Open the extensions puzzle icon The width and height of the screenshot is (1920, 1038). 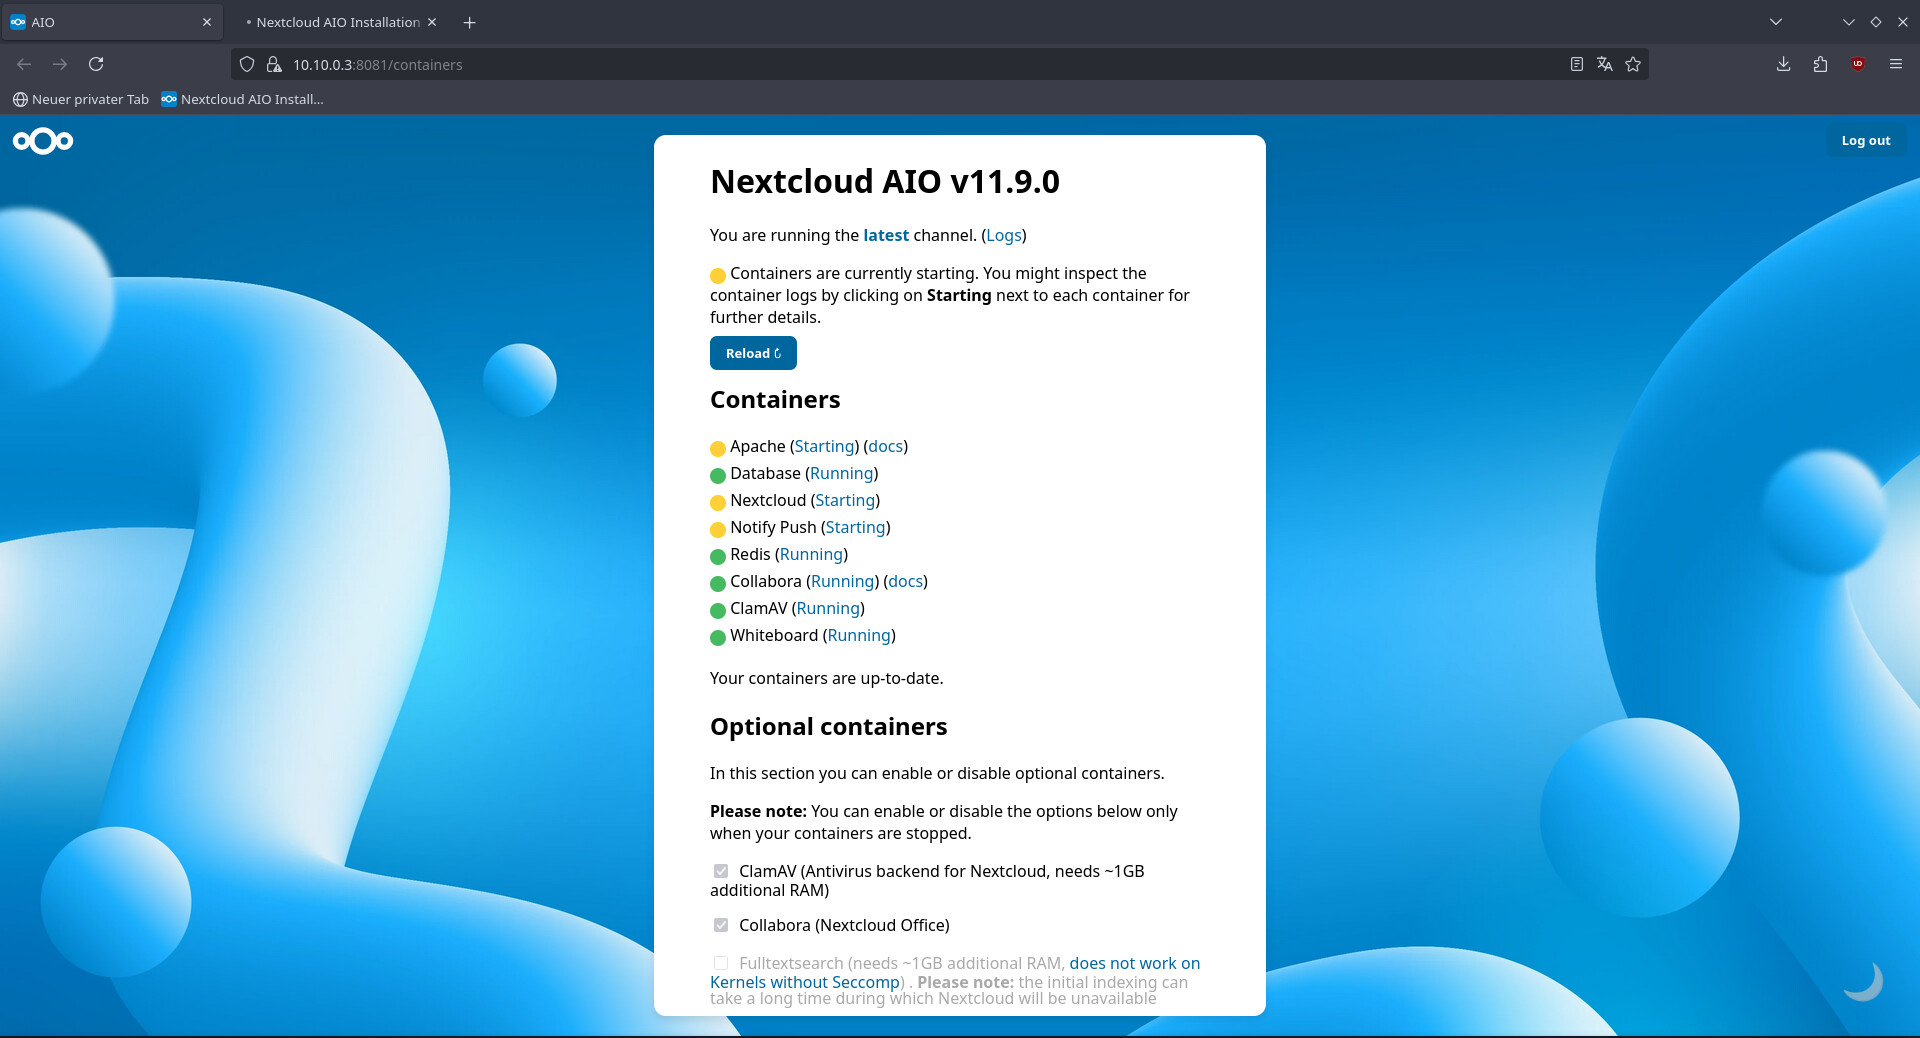1820,64
